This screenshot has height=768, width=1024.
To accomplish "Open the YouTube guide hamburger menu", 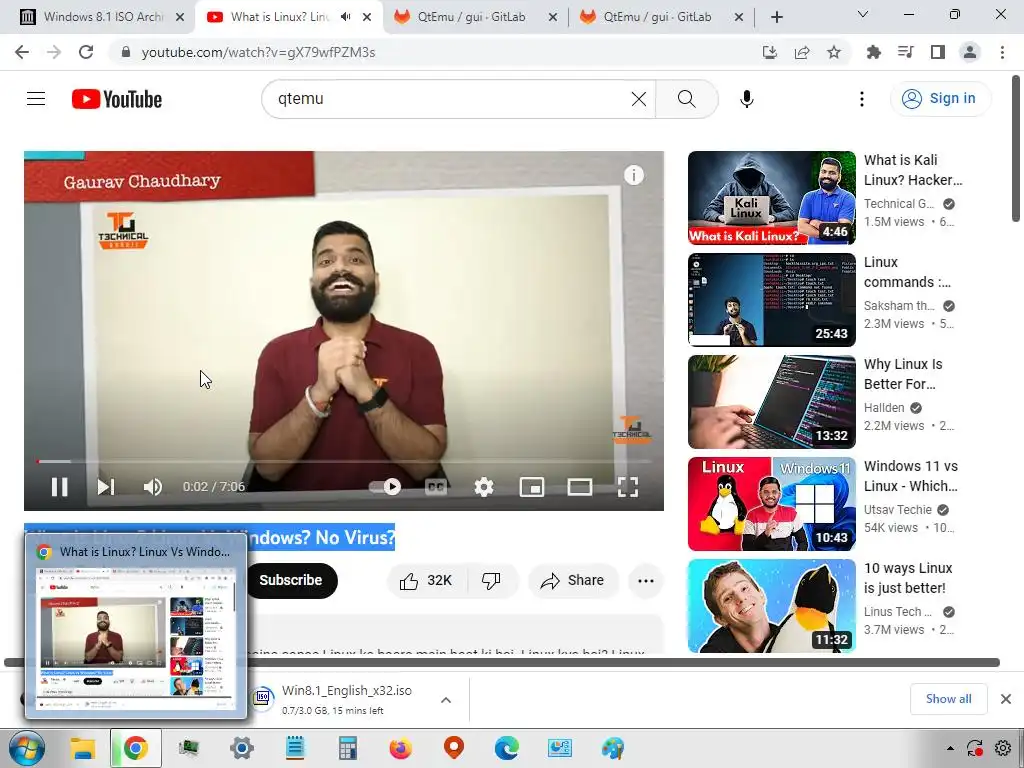I will click(36, 99).
